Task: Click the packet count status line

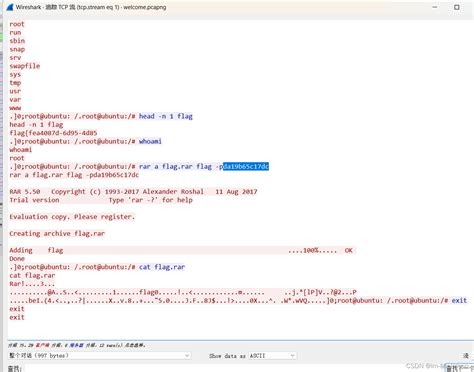Action: pos(77,345)
